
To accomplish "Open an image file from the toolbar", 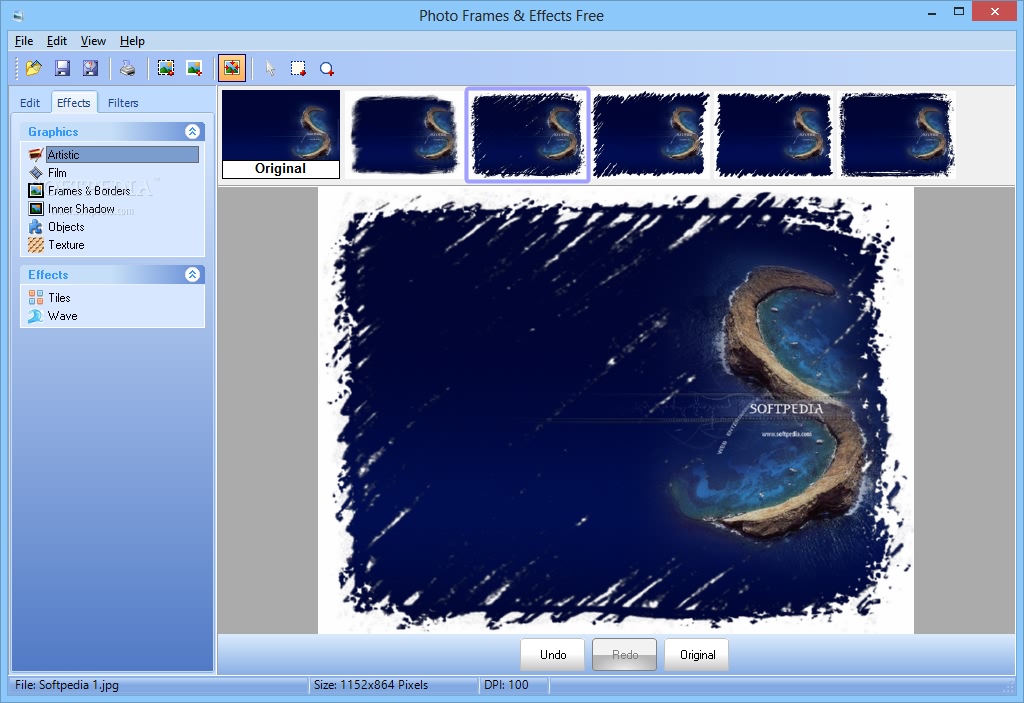I will click(x=33, y=68).
